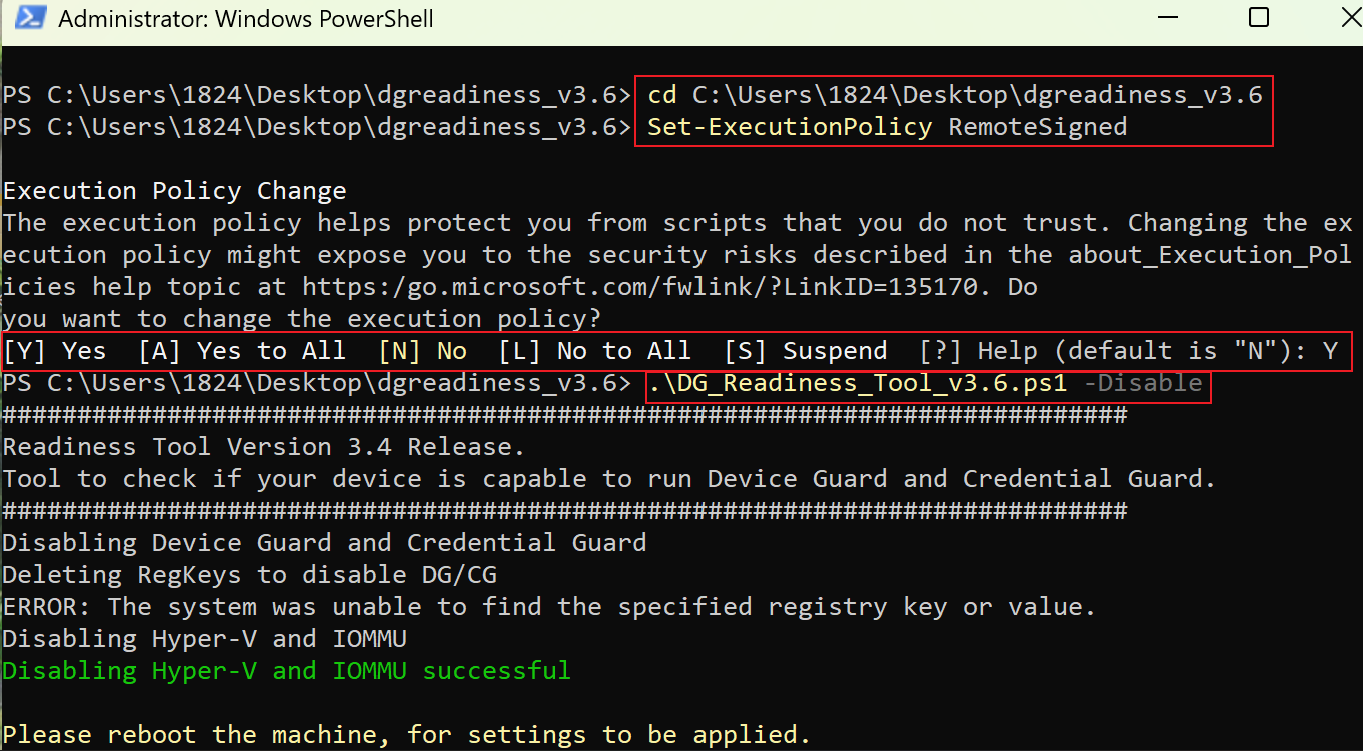Click the ERROR registry key message line
Screen dimensions: 1363x751
point(550,607)
